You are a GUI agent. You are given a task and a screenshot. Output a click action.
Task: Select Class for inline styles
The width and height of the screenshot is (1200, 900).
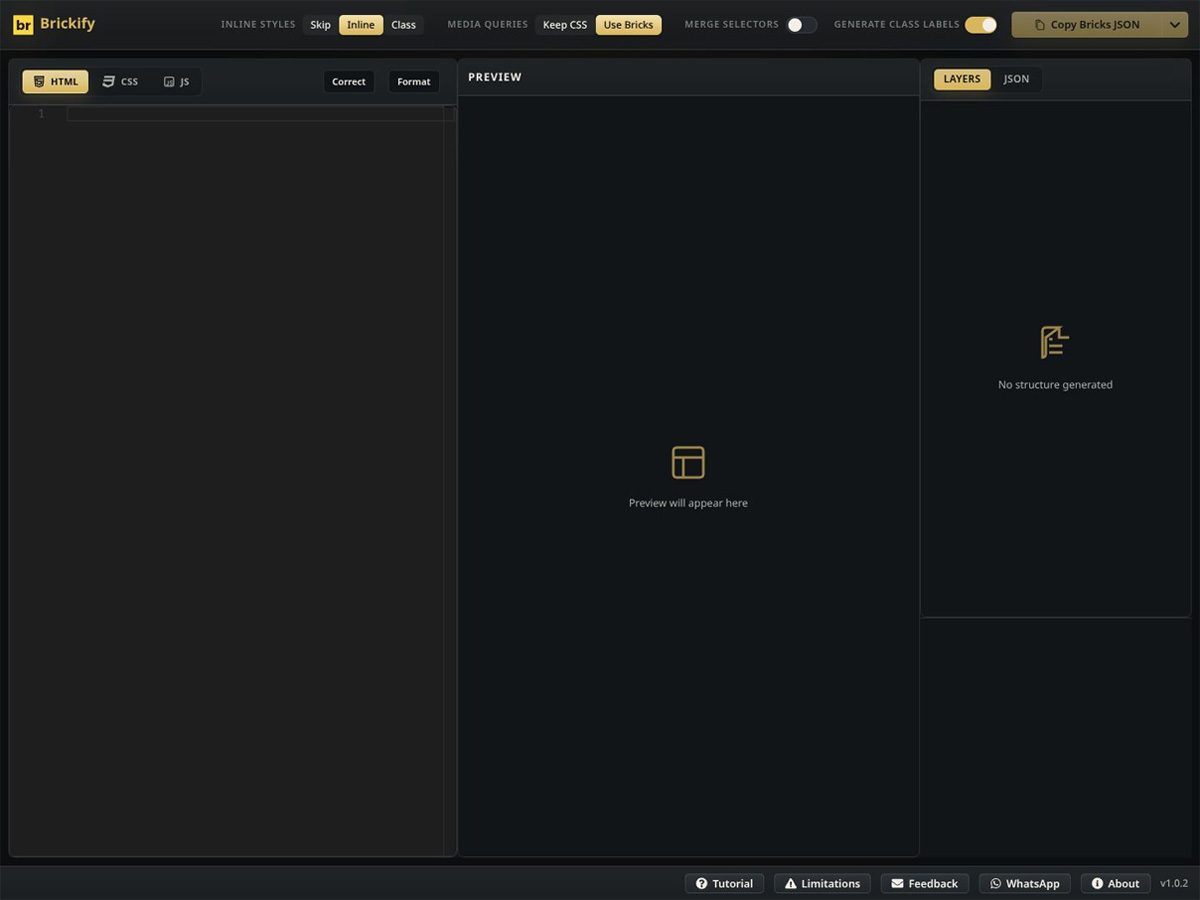click(x=404, y=25)
